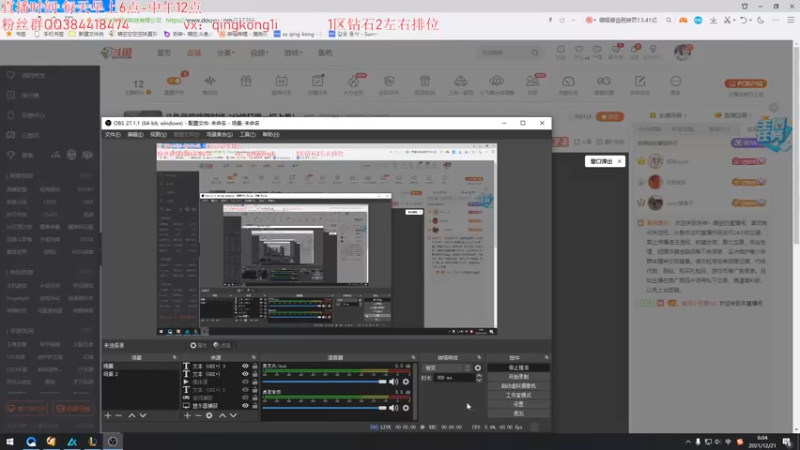This screenshot has height=450, width=800.
Task: Toggle visibility of media source row
Action: click(x=245, y=382)
